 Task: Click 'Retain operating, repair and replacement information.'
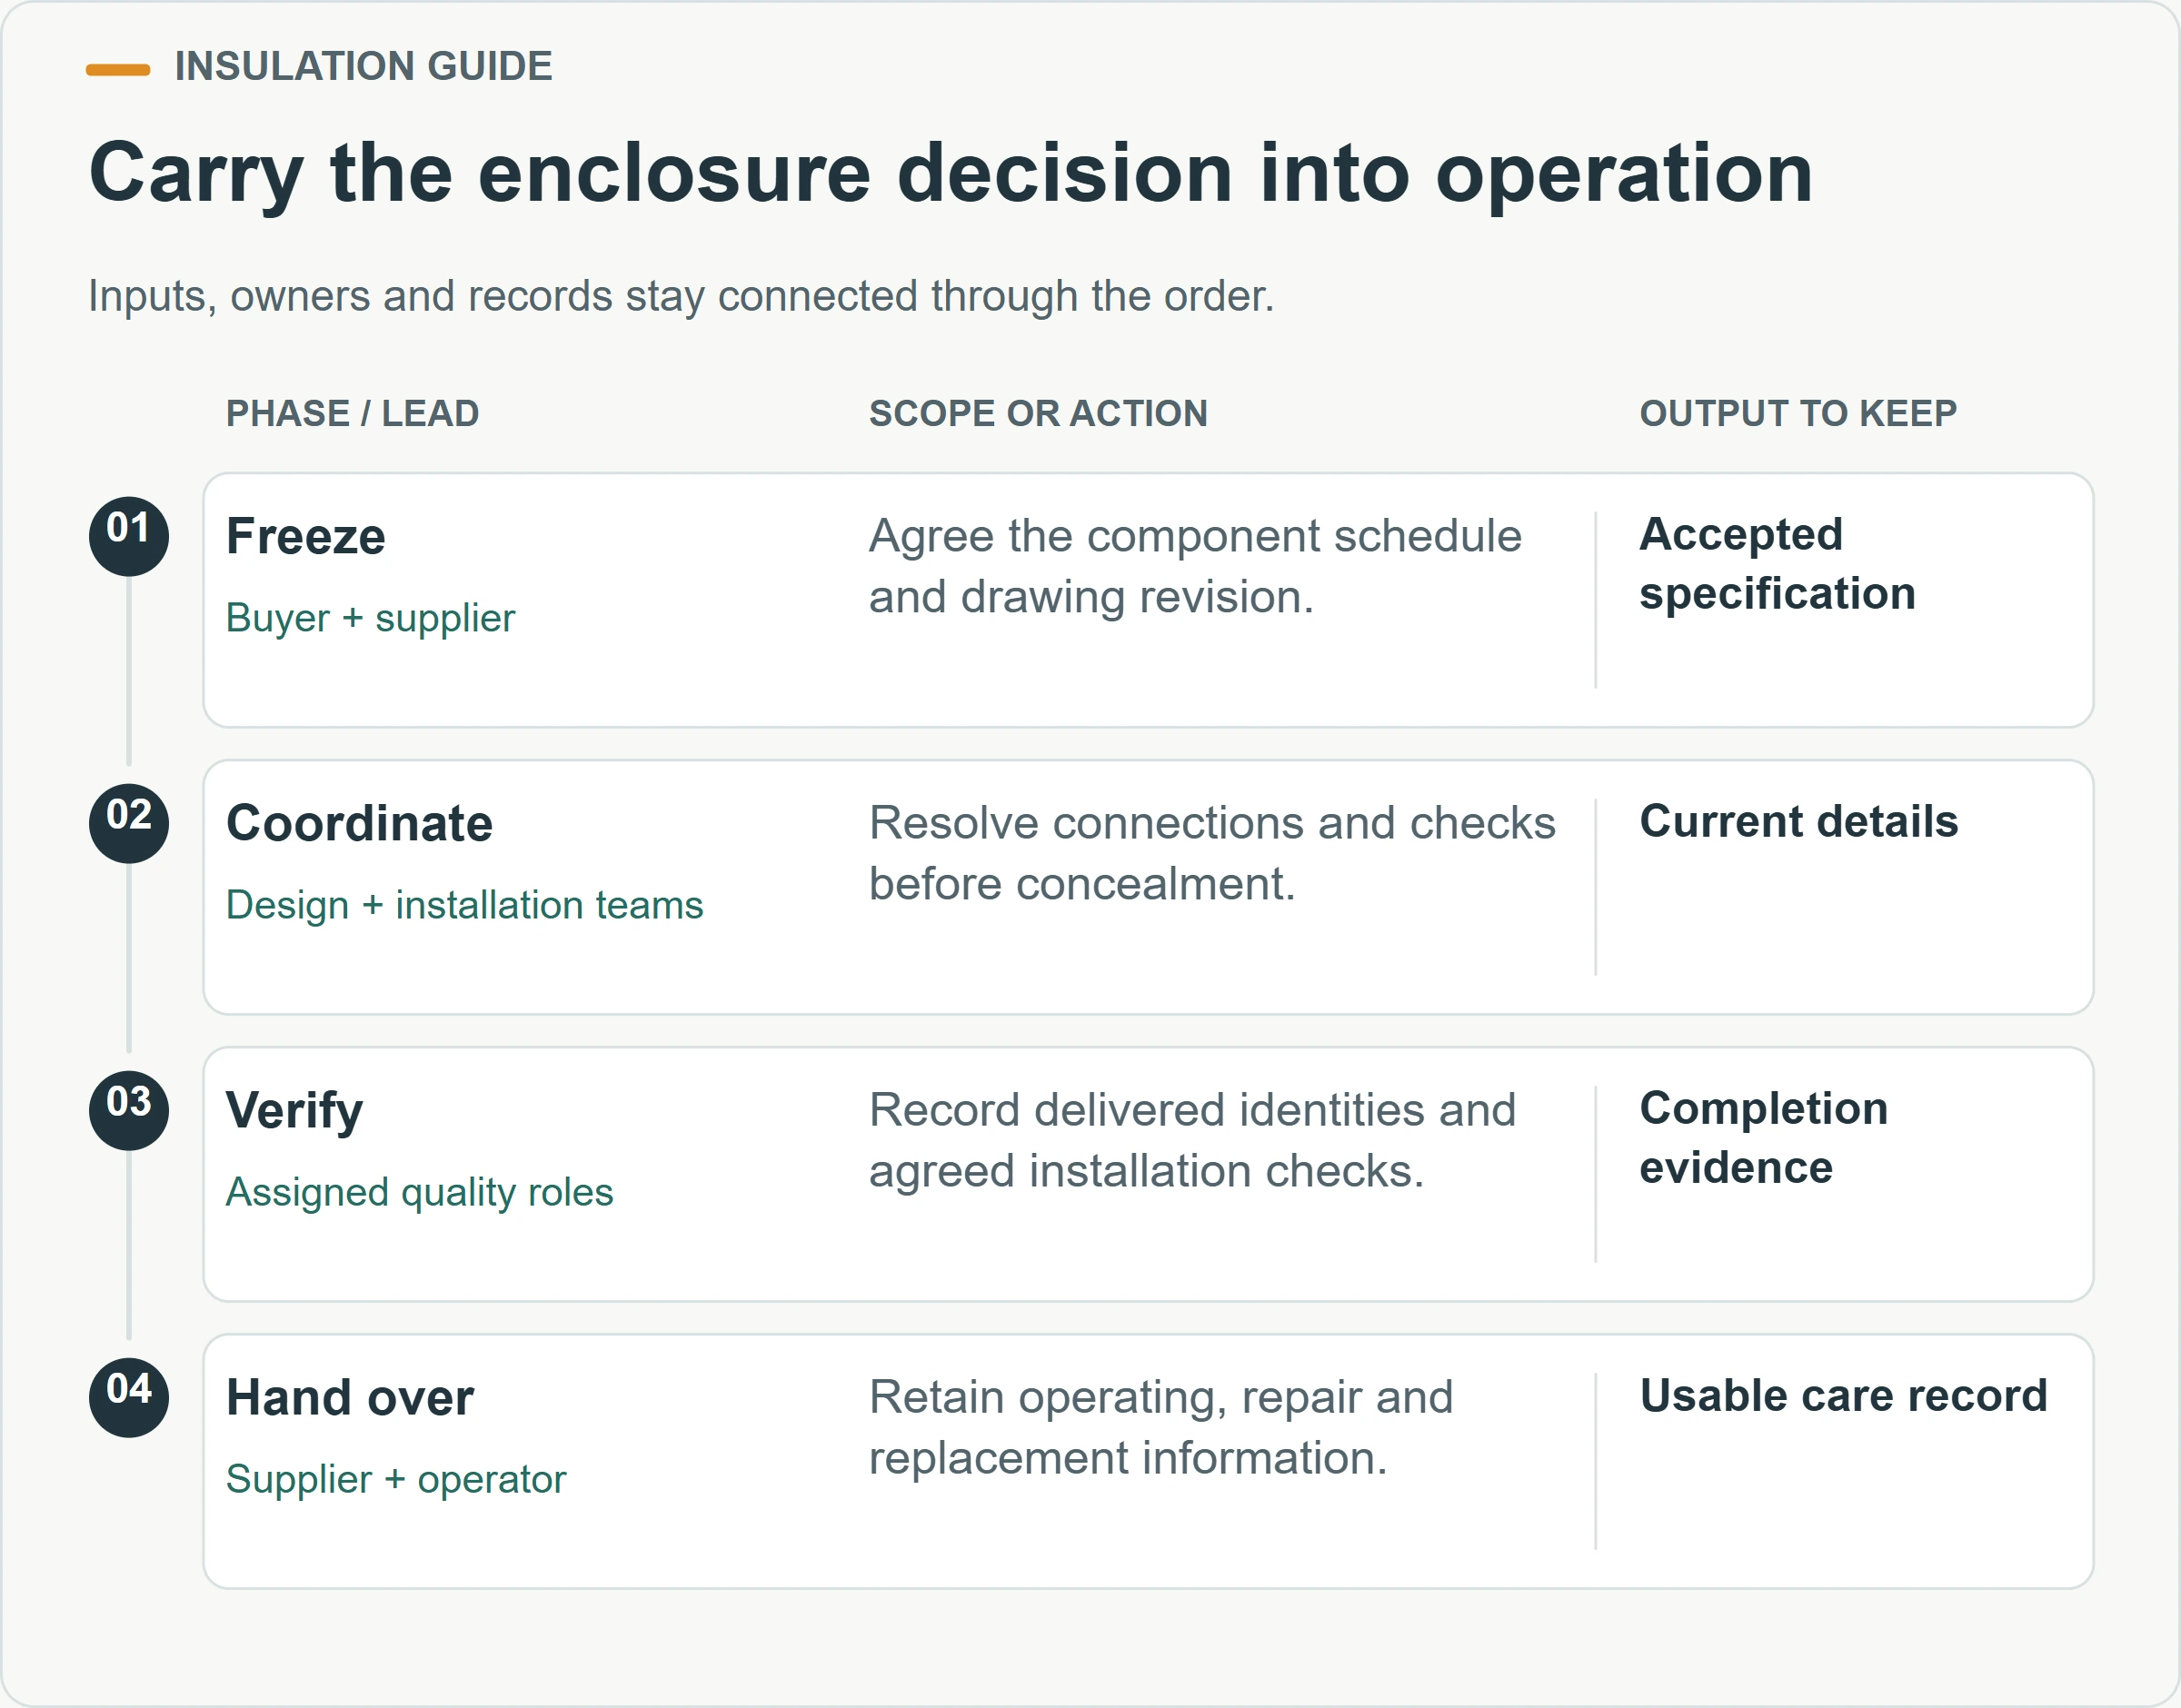[x=1160, y=1427]
